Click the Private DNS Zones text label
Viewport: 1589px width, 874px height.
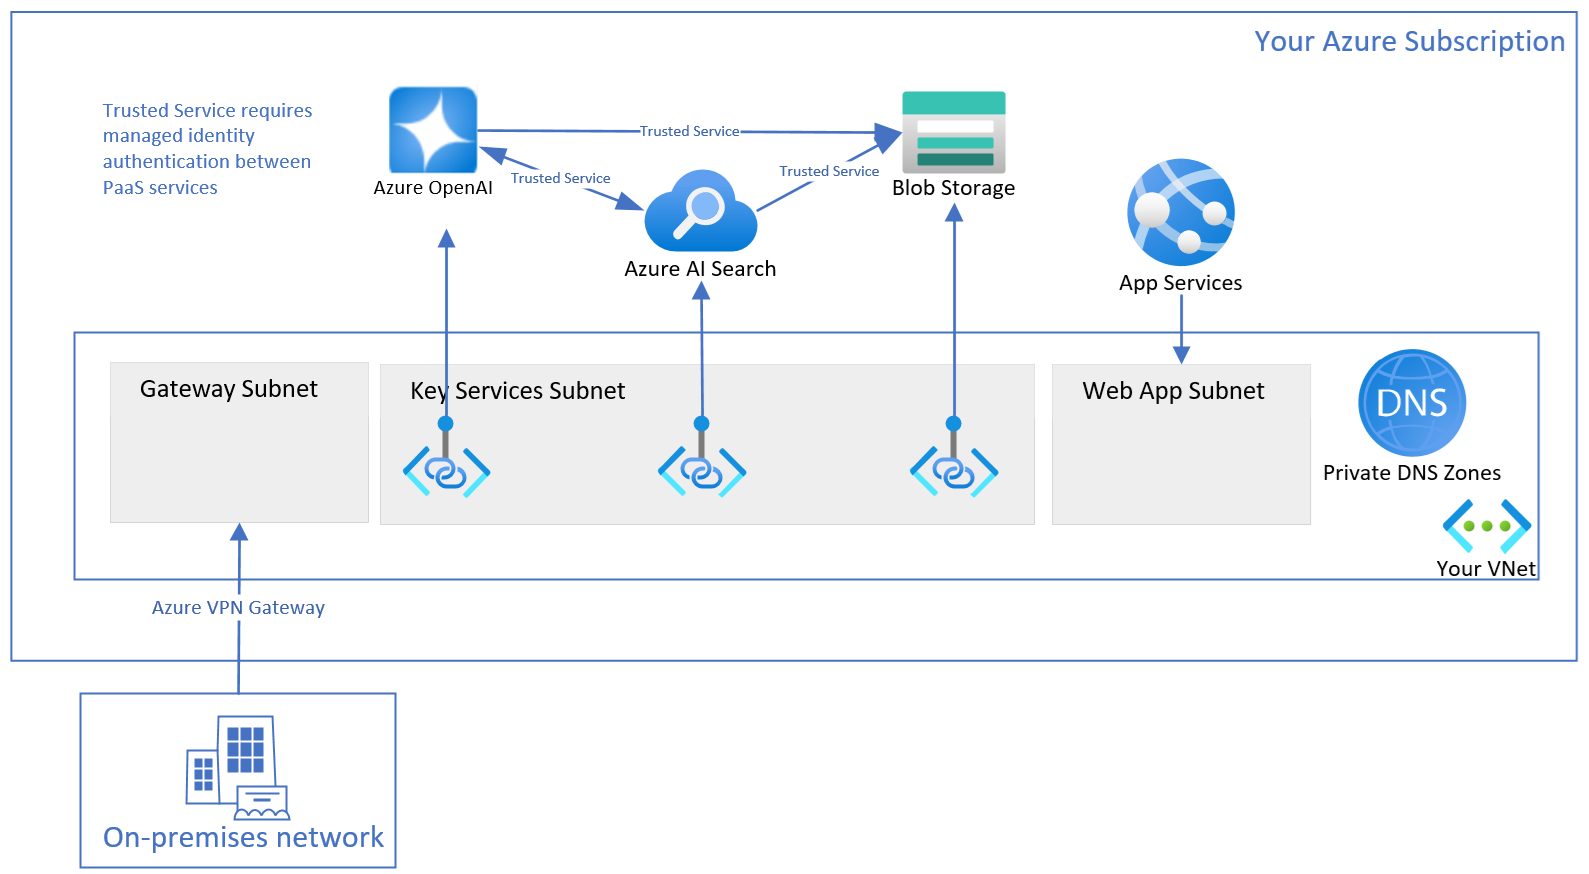[1411, 473]
